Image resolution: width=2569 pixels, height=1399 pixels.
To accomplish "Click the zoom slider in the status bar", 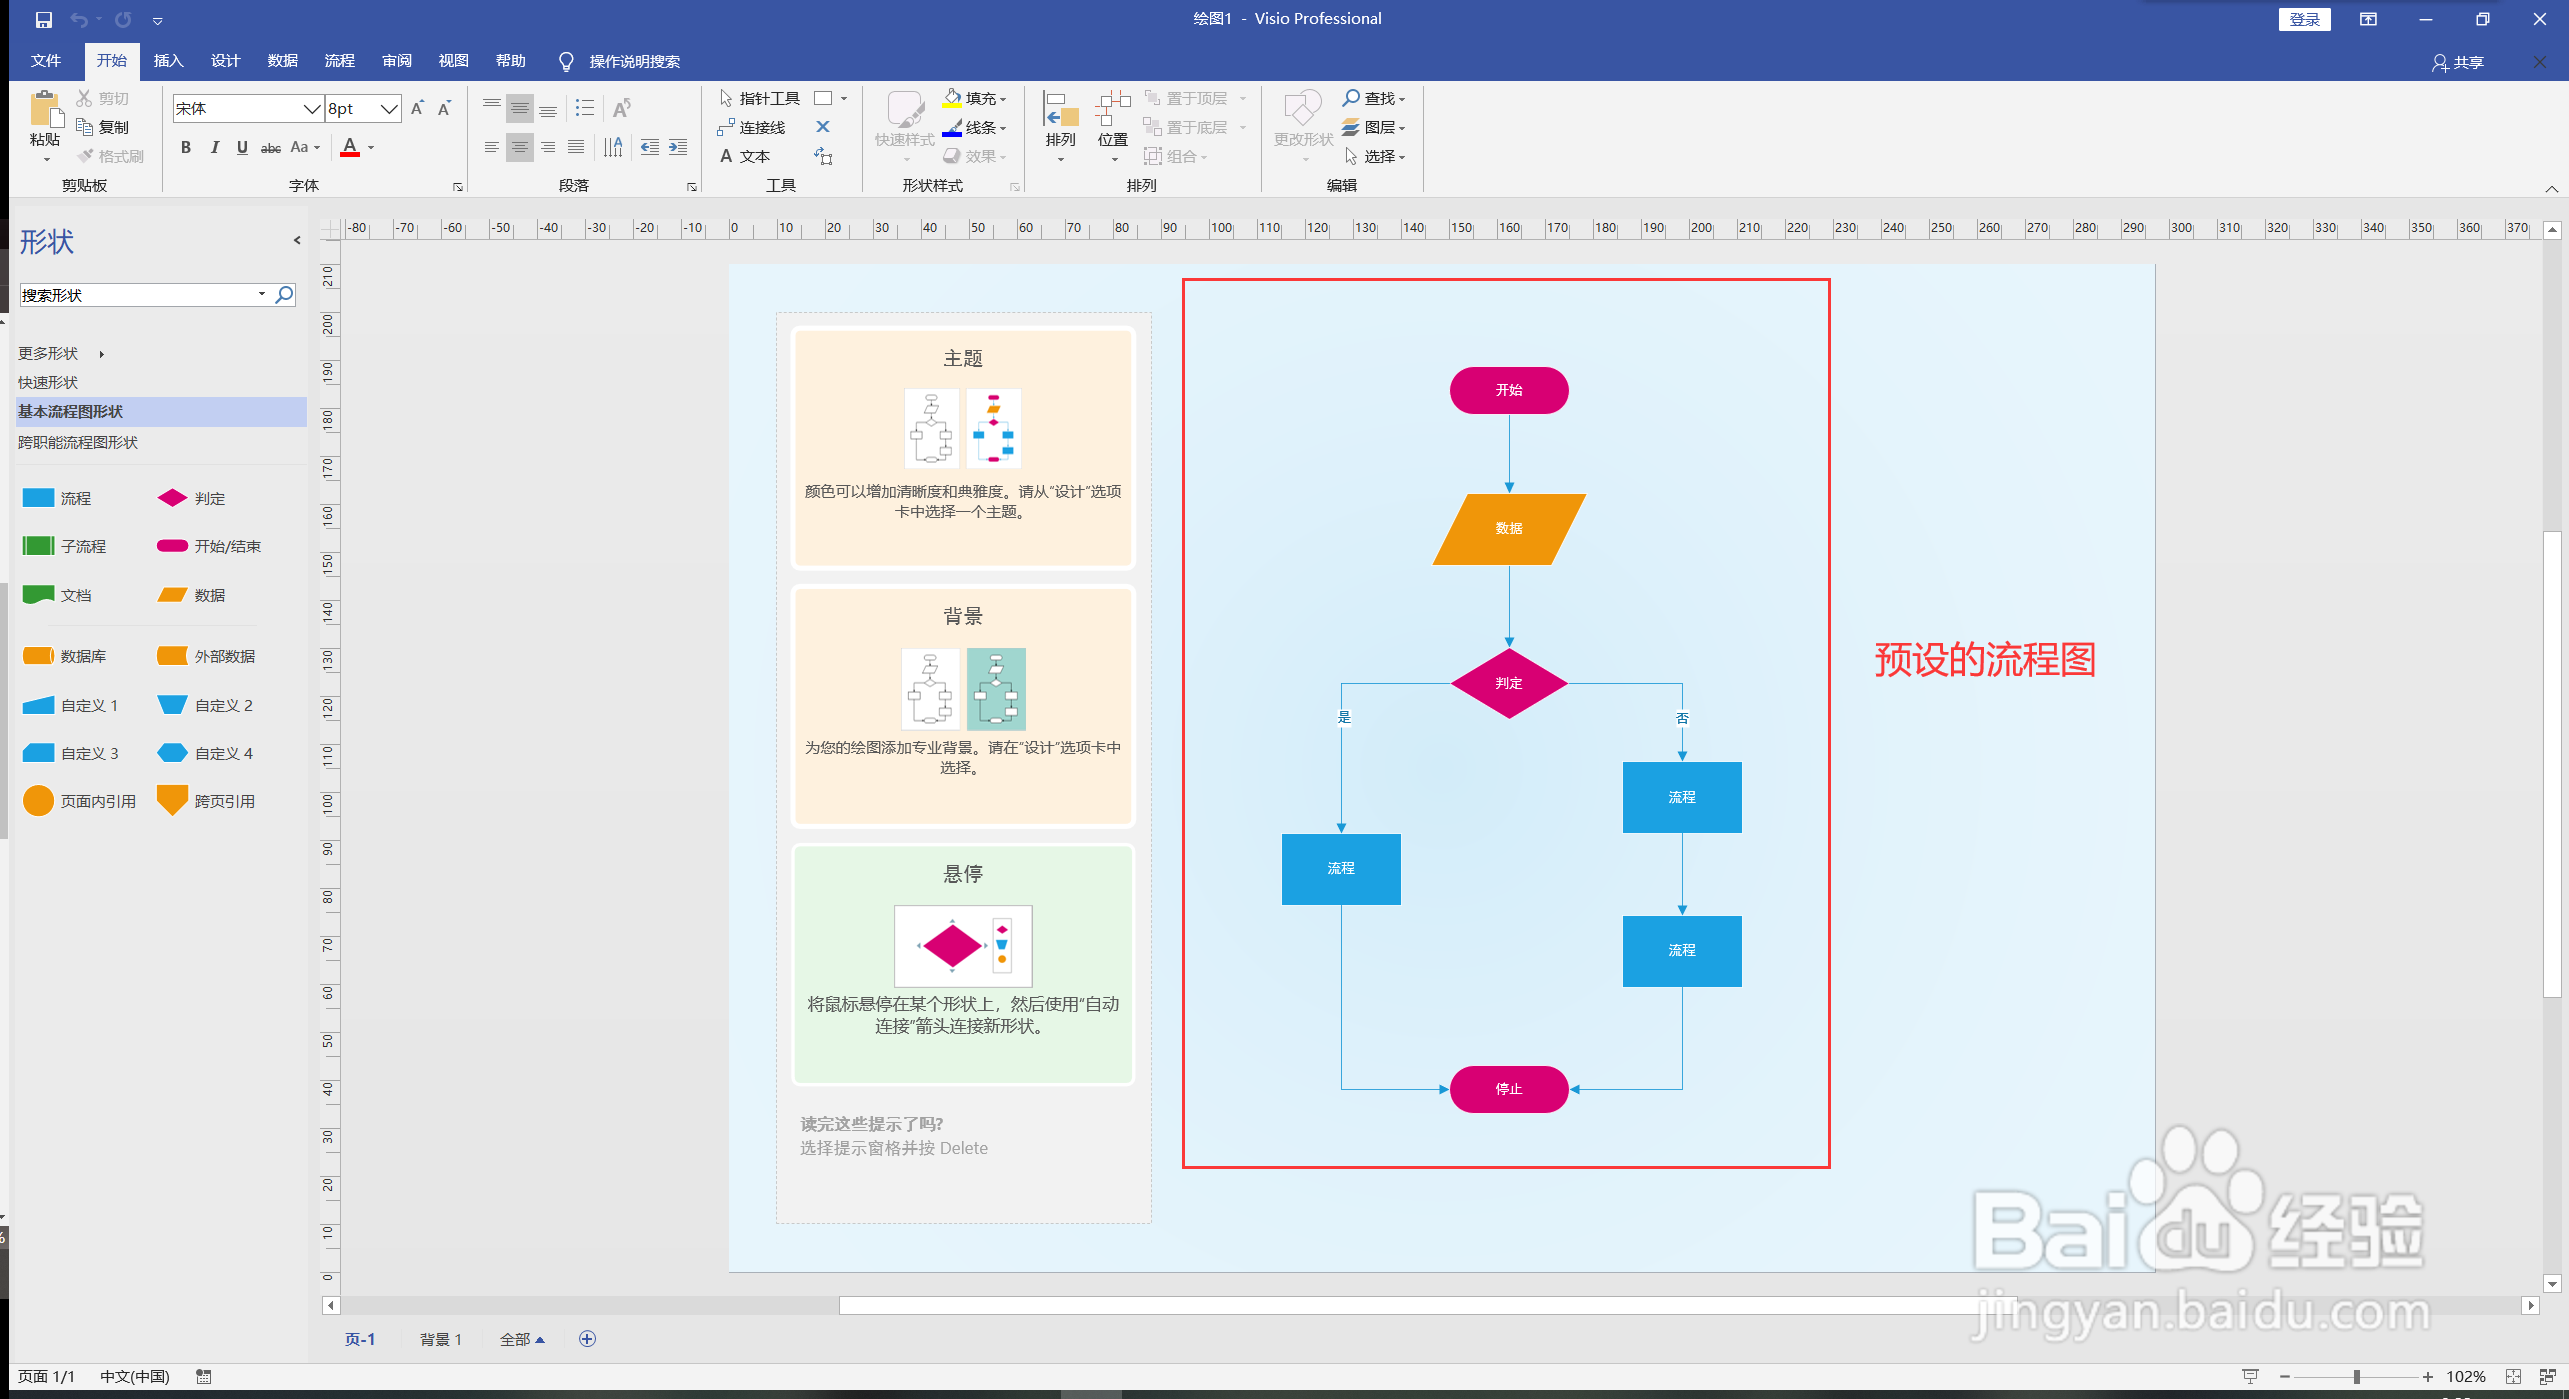I will [2355, 1377].
